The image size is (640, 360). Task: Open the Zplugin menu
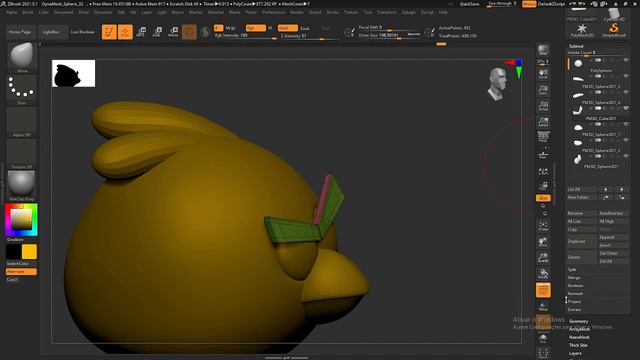pyautogui.click(x=408, y=12)
